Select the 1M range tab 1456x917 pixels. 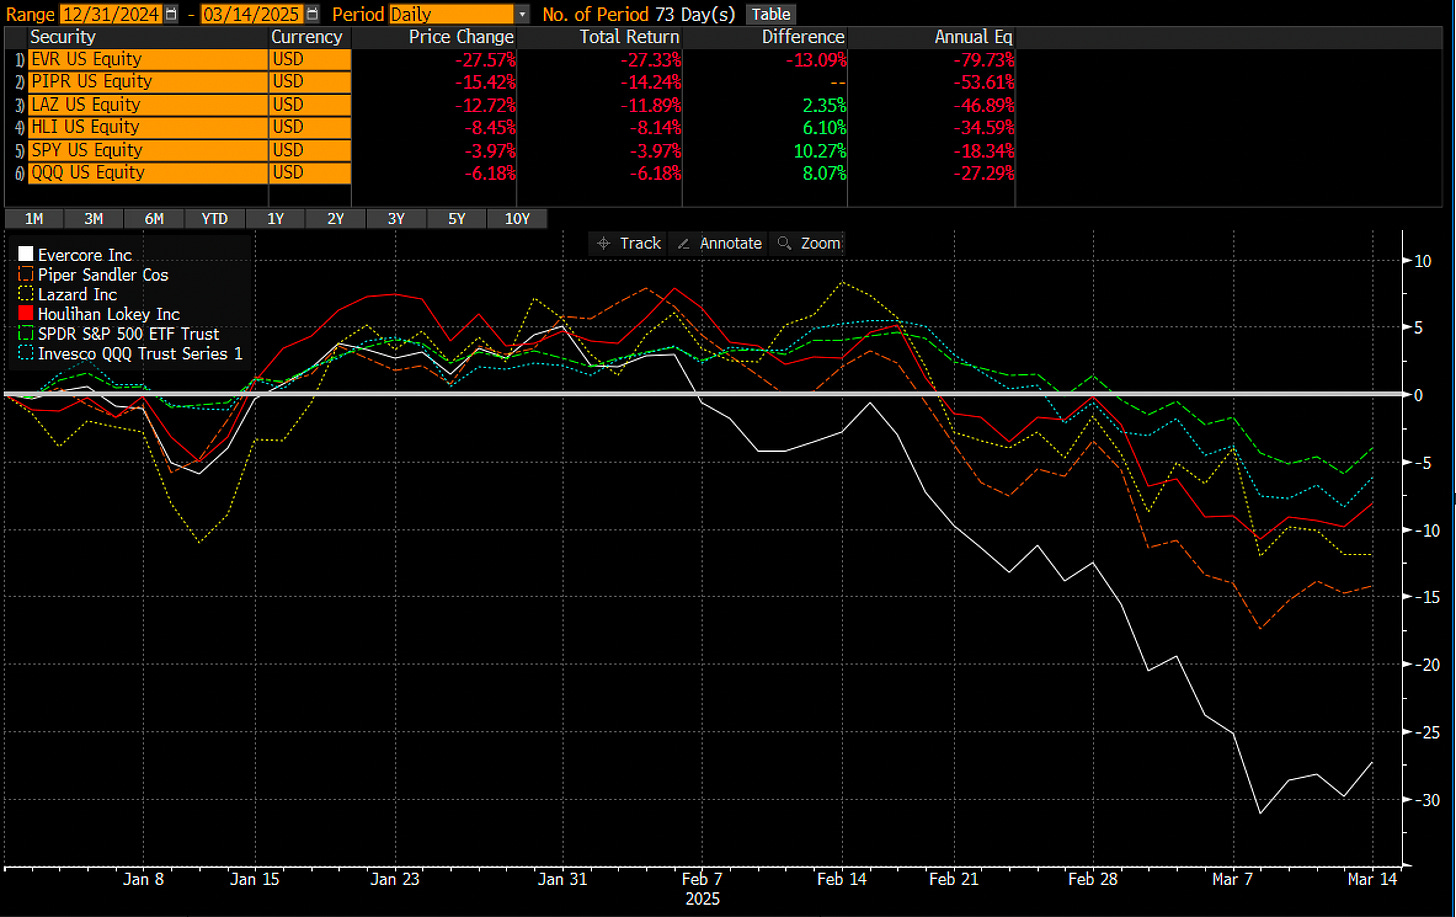tap(34, 219)
